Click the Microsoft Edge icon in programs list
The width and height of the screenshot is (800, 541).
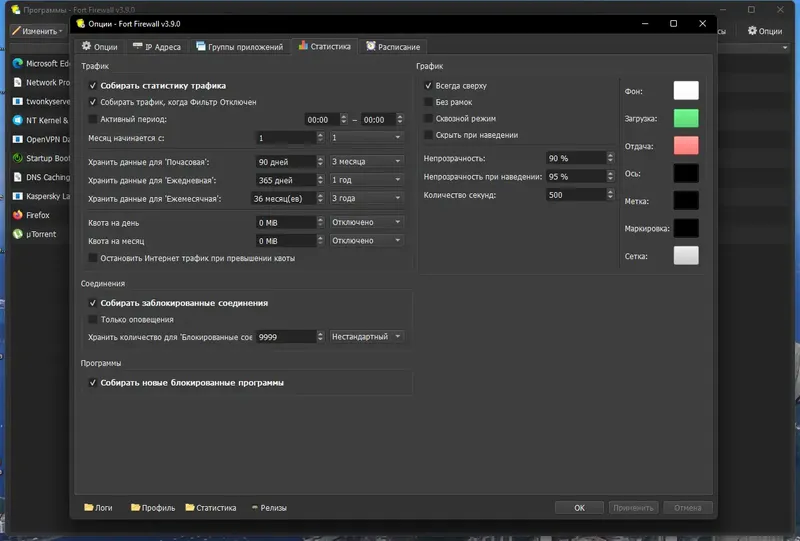(x=18, y=63)
